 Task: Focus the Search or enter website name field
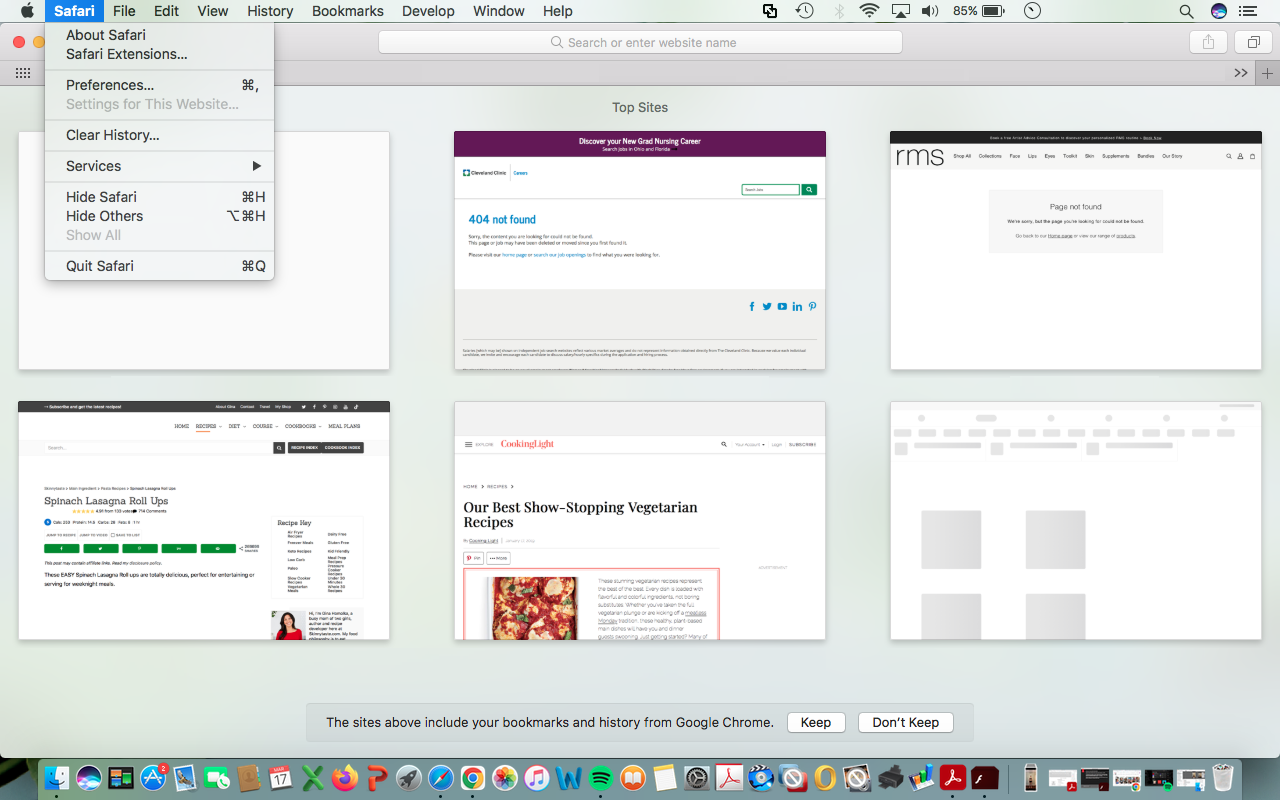coord(640,42)
